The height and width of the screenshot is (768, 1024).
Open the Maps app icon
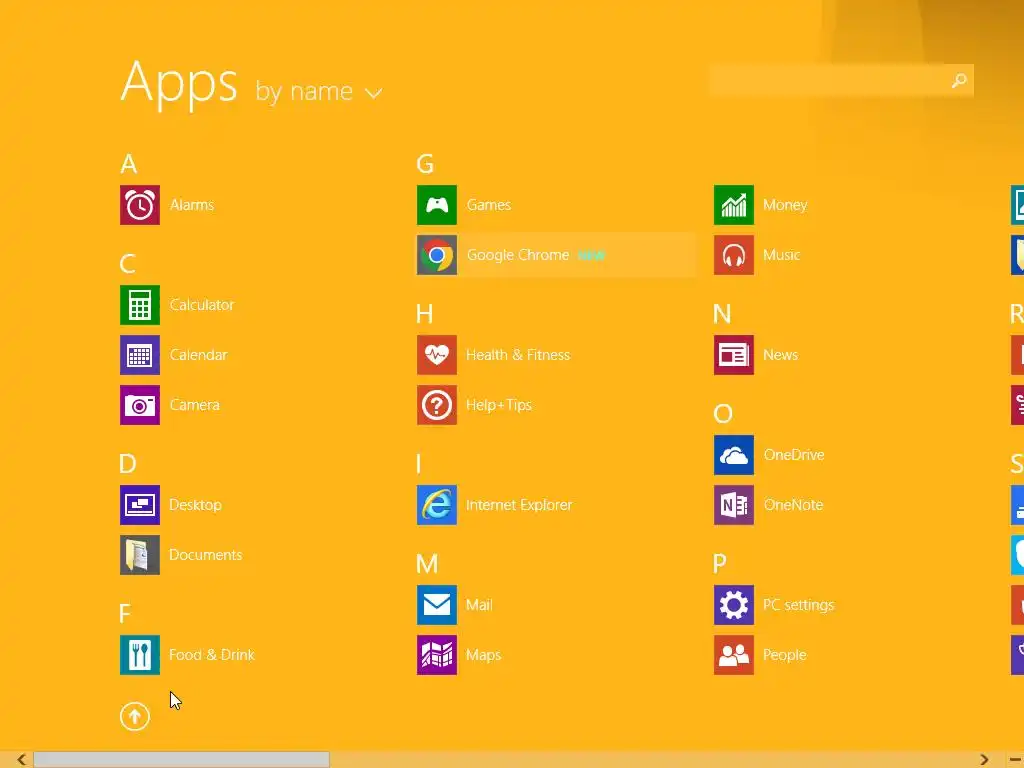[437, 655]
